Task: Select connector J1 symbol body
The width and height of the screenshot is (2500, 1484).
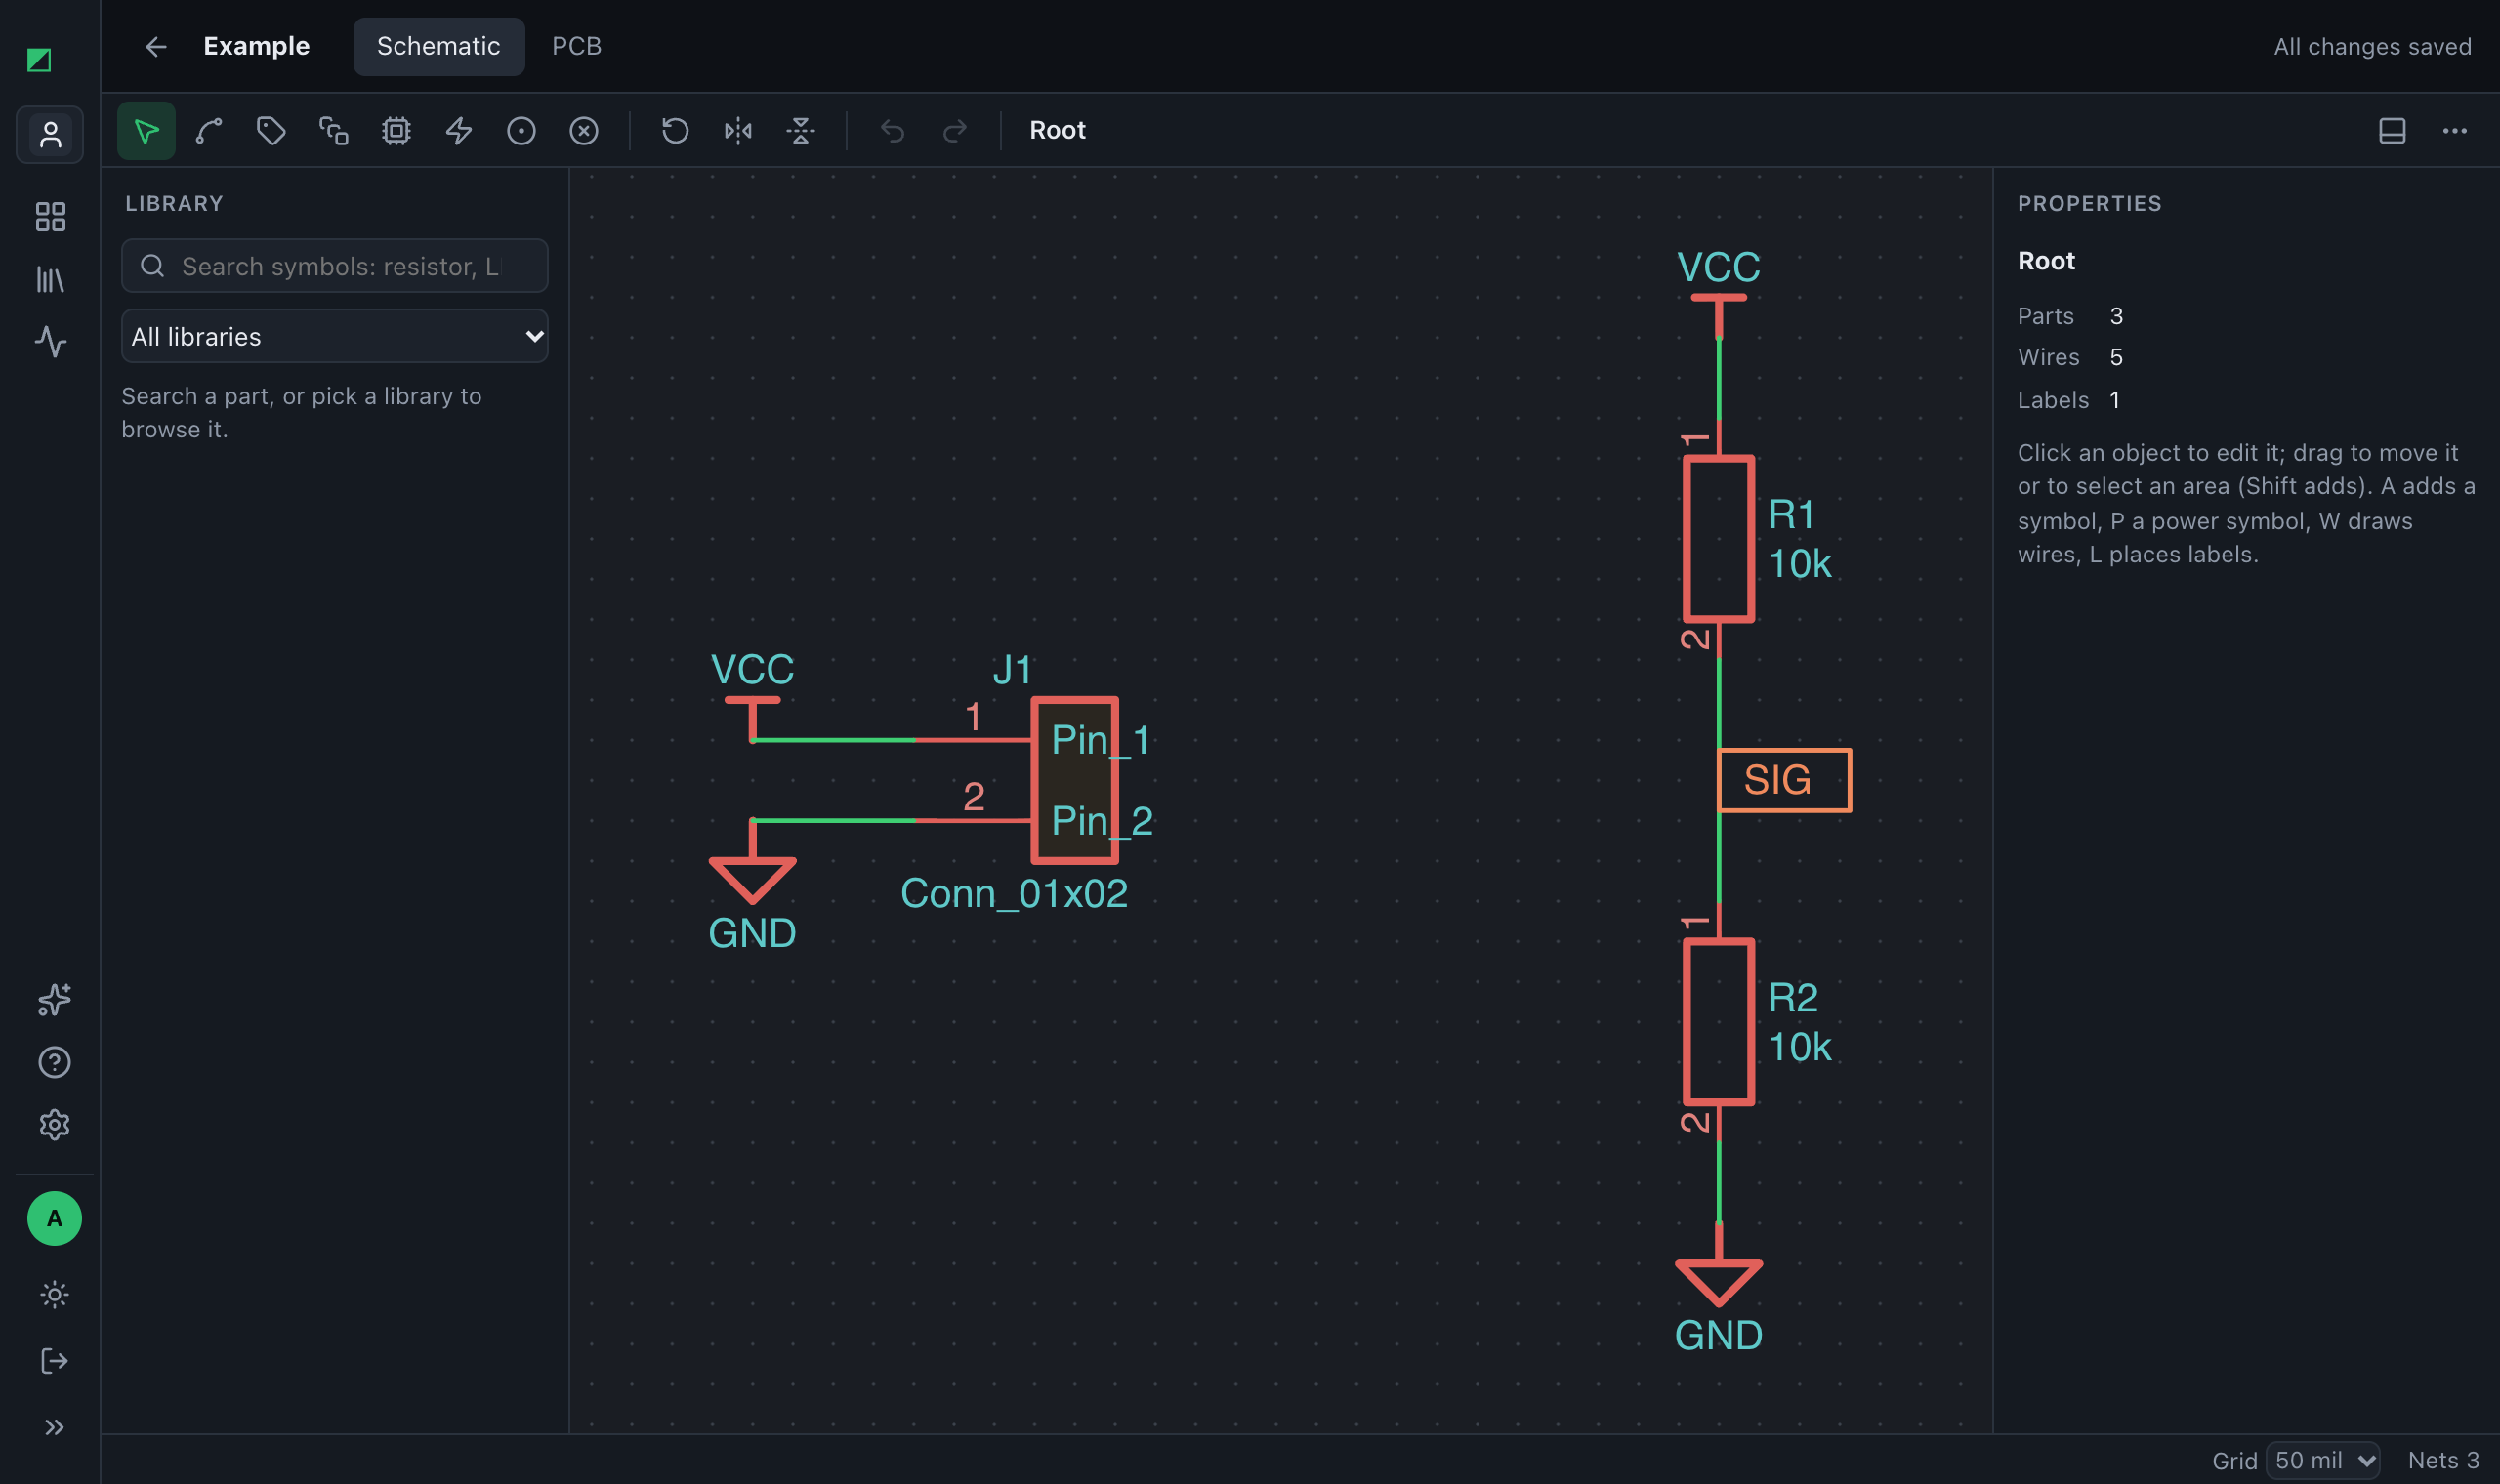Action: [x=1075, y=780]
